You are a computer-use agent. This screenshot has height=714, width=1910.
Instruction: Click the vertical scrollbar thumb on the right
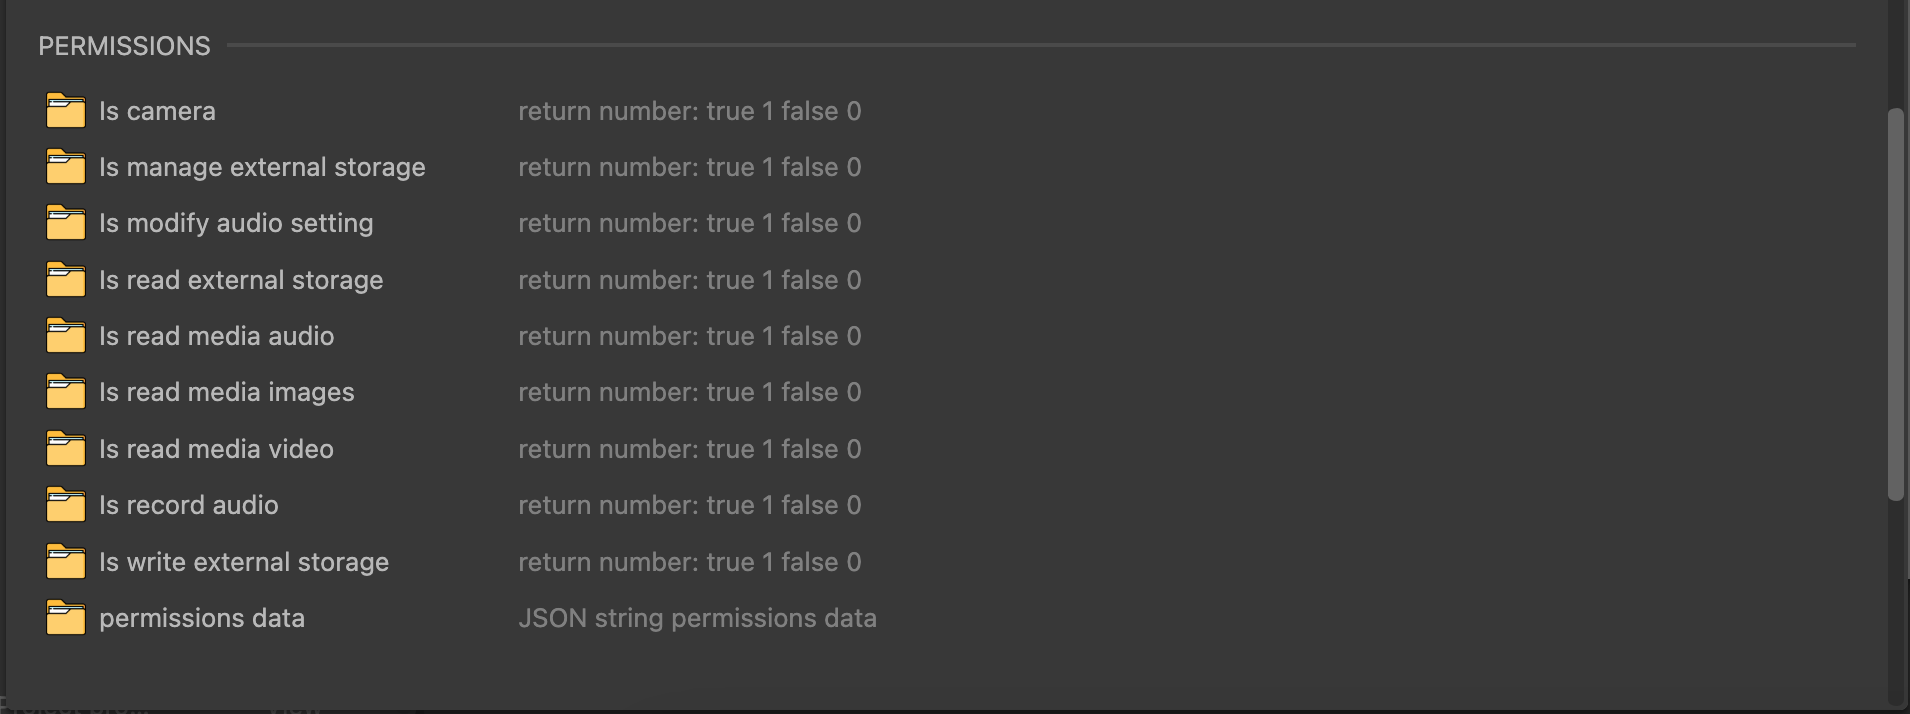(1895, 305)
